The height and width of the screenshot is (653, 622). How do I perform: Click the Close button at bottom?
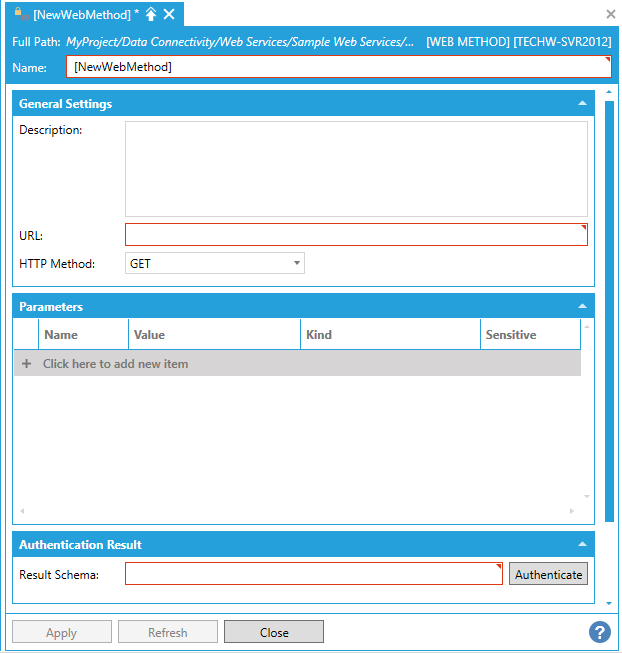pos(274,632)
